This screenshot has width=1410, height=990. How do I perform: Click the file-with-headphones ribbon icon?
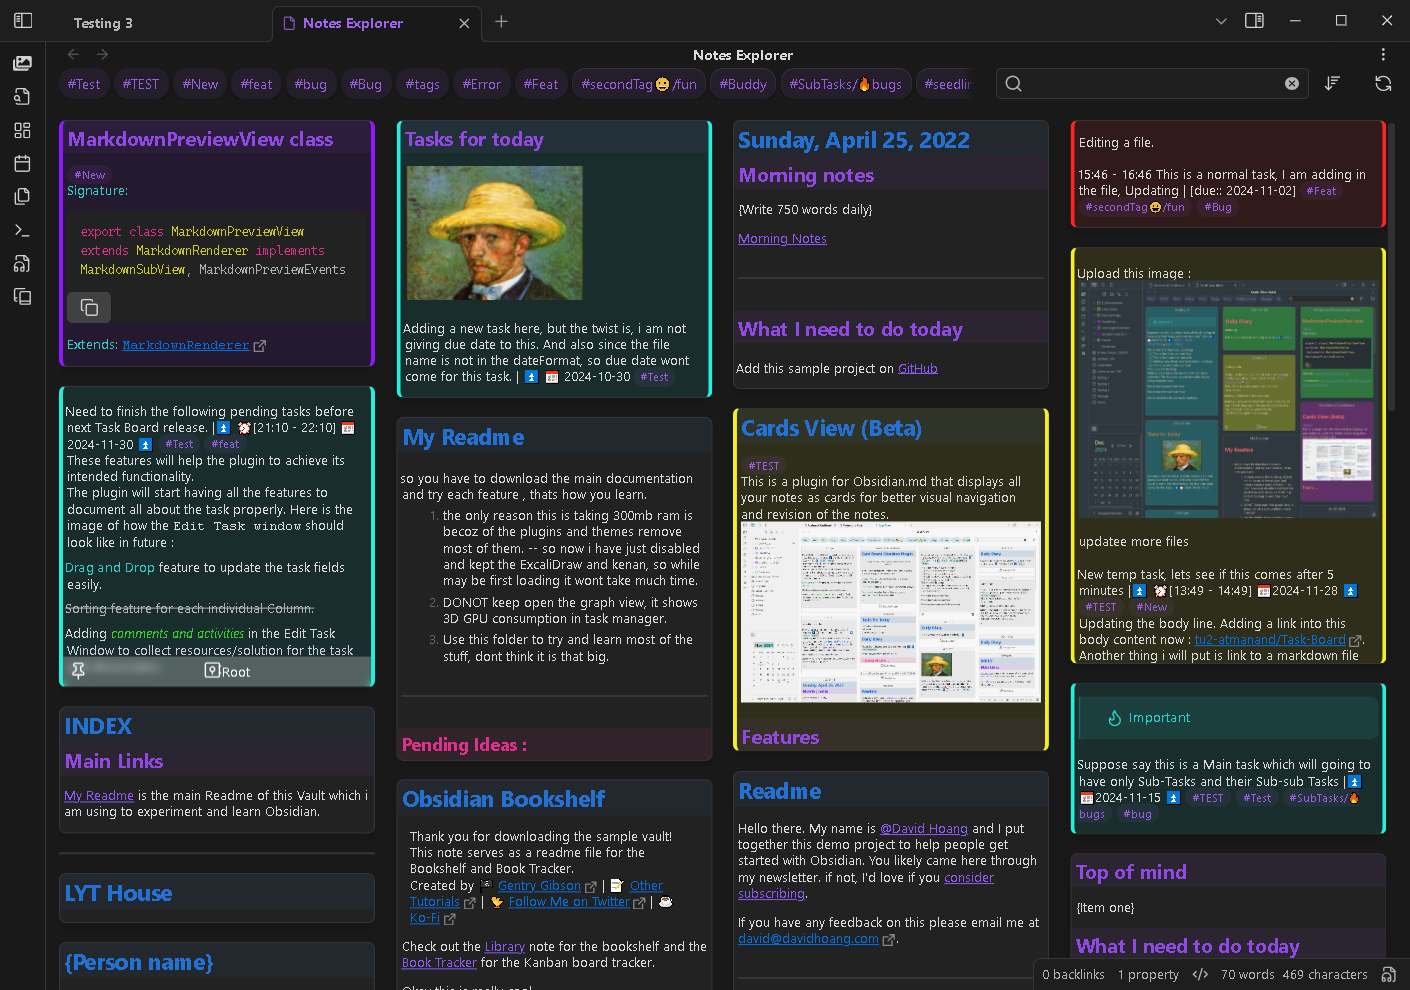pos(22,263)
